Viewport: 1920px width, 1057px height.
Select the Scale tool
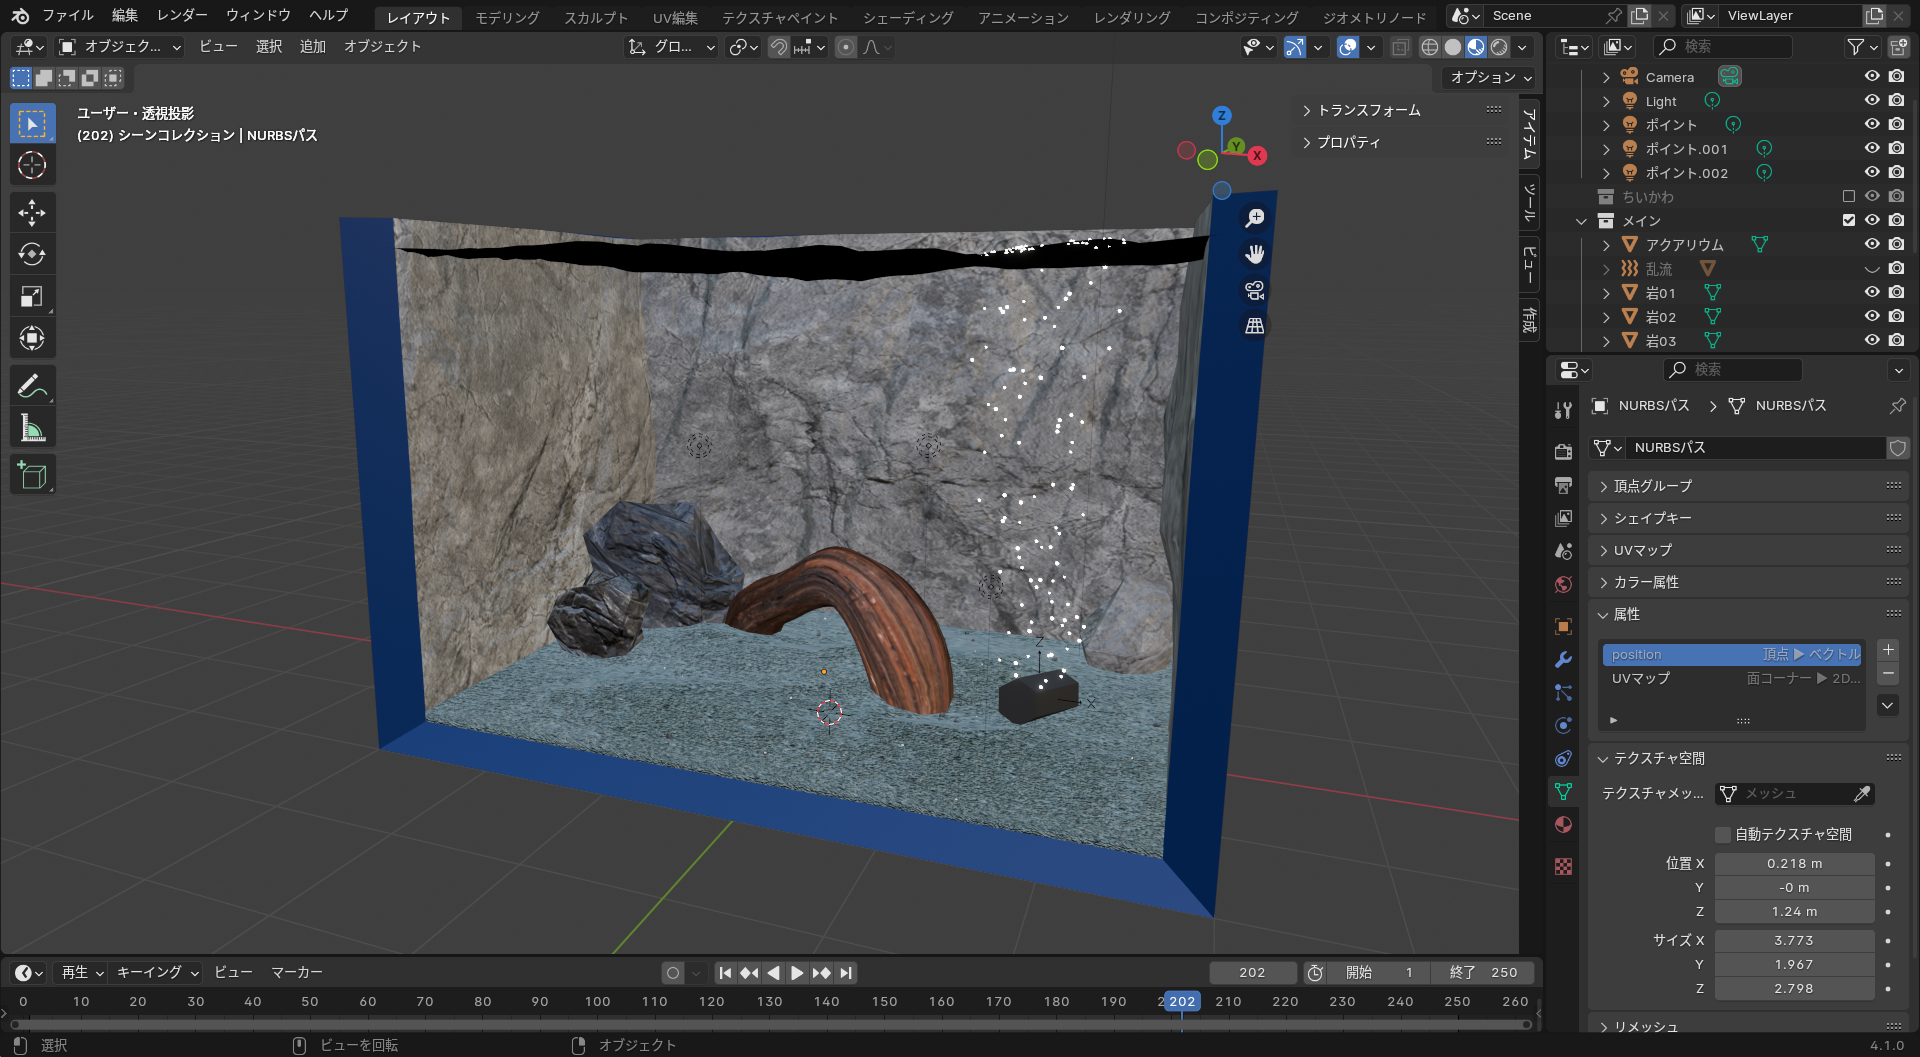click(x=32, y=296)
